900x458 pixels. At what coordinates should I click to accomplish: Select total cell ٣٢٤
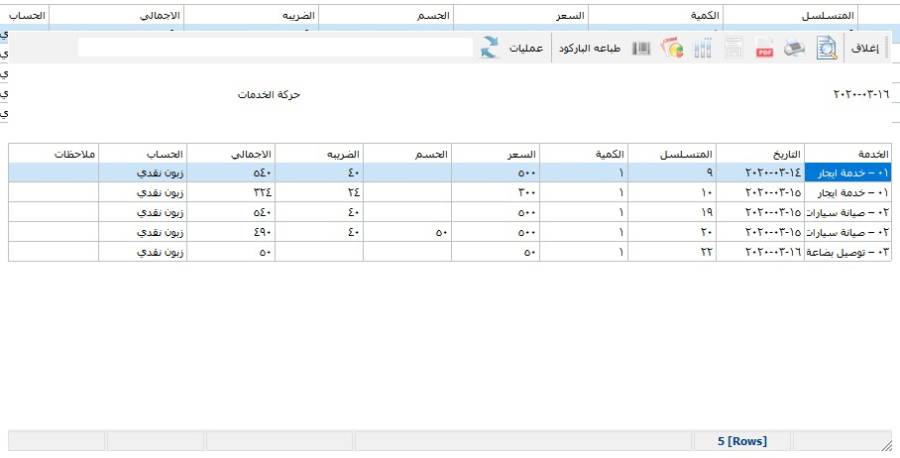tap(231, 193)
